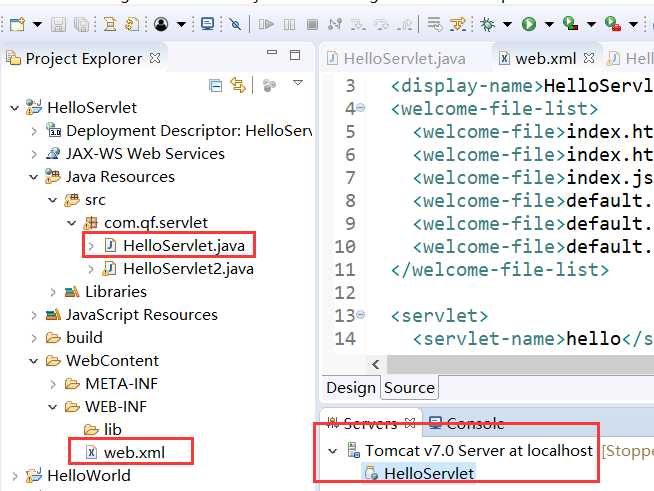
Task: Select HelloServlet.java in the tree
Action: click(x=184, y=246)
